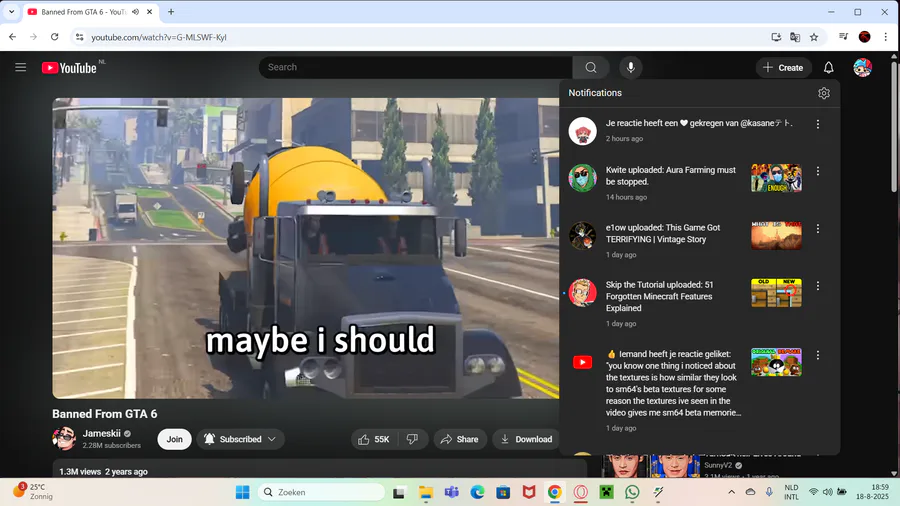
Task: Open options for the liked-comment notification
Action: click(x=817, y=355)
